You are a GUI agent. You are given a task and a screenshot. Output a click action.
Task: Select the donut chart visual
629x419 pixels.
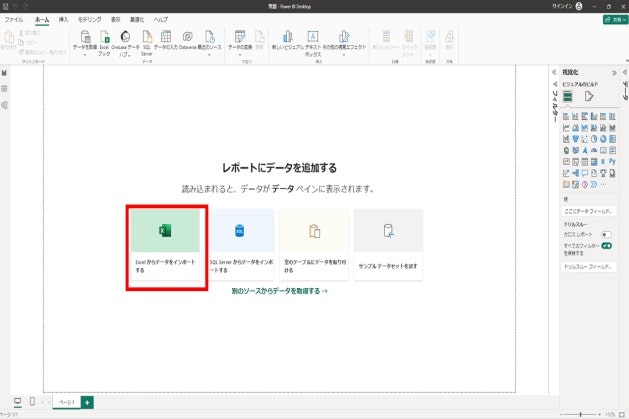point(603,139)
